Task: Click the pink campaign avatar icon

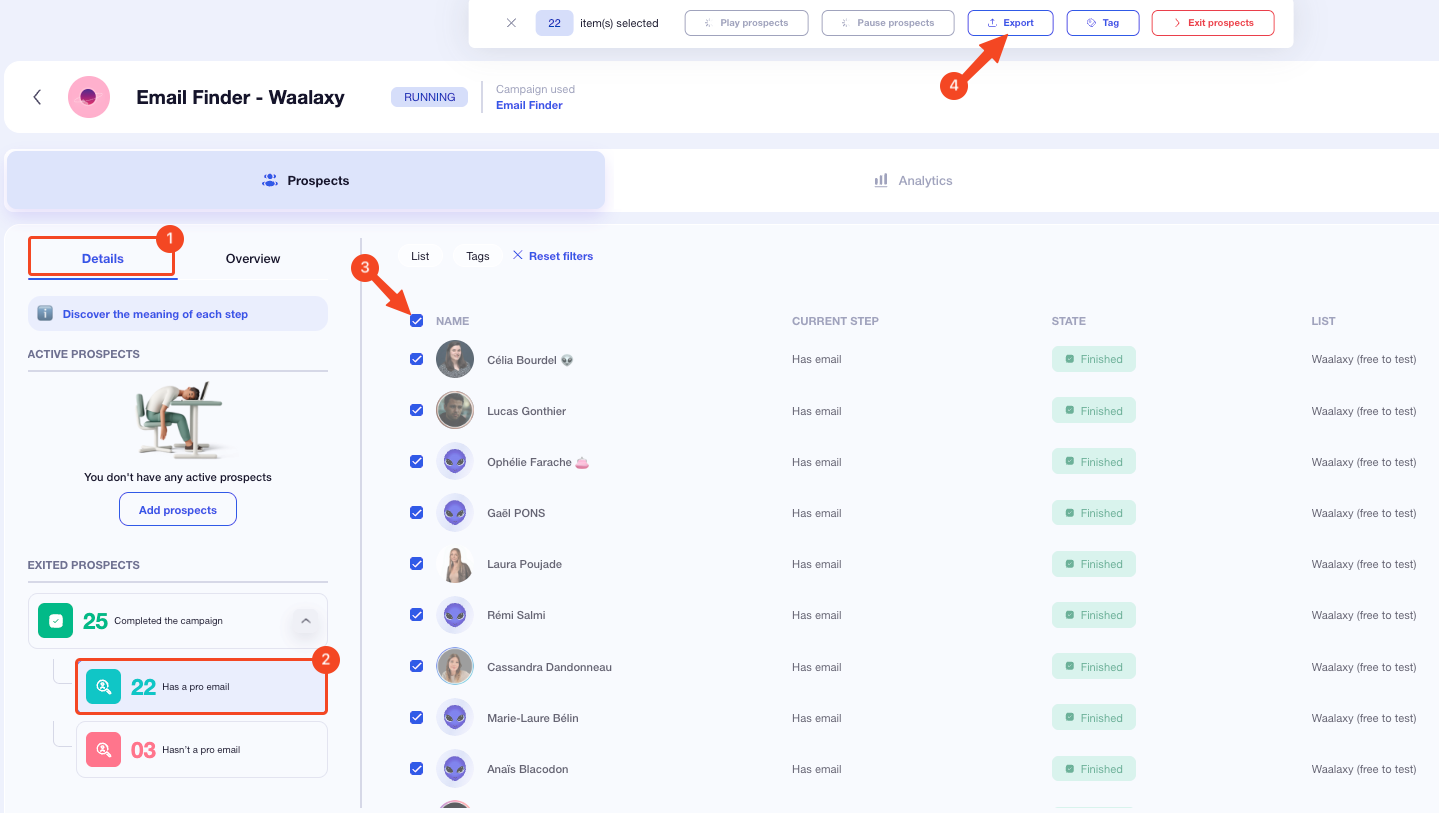Action: click(88, 97)
